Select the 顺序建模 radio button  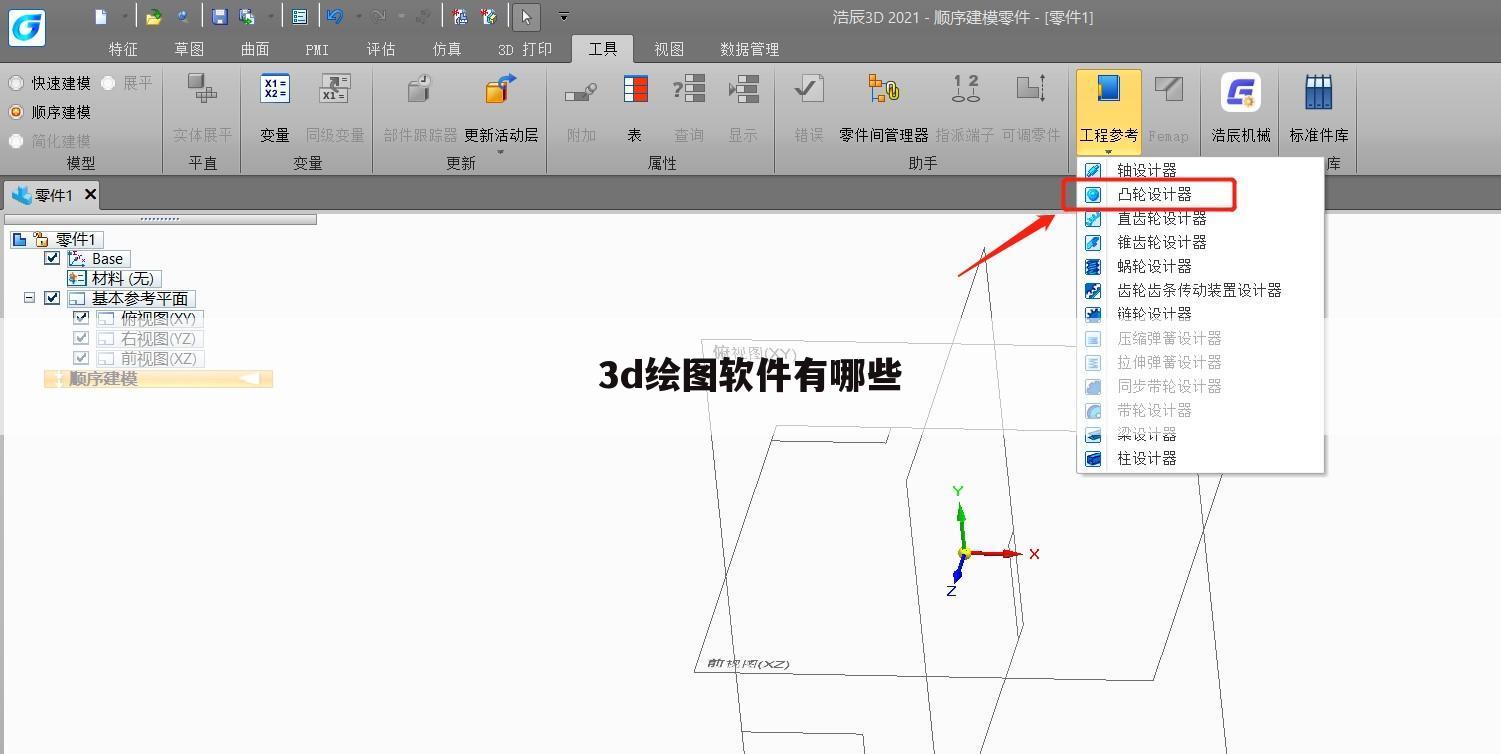pos(16,112)
